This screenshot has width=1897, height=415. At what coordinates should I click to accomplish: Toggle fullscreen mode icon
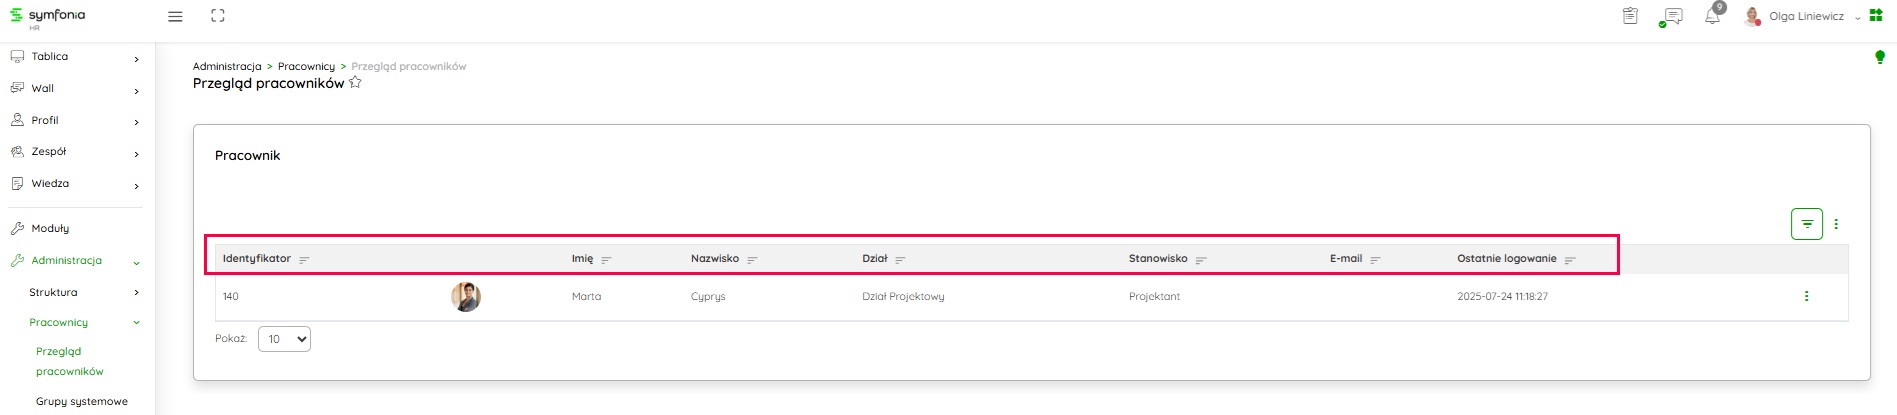coord(218,16)
